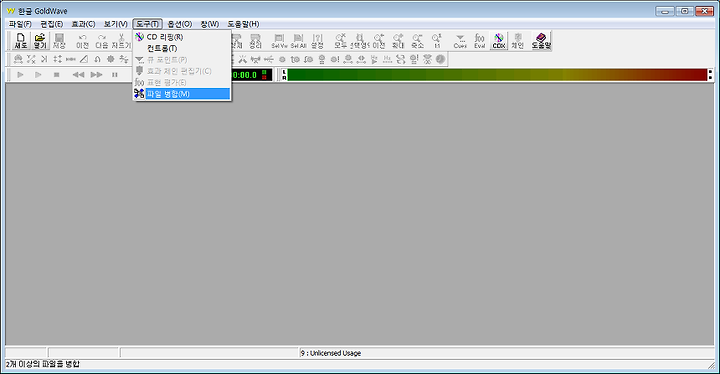720x374 pixels.
Task: Click the Eval f(x) toolbar icon
Action: (x=479, y=40)
